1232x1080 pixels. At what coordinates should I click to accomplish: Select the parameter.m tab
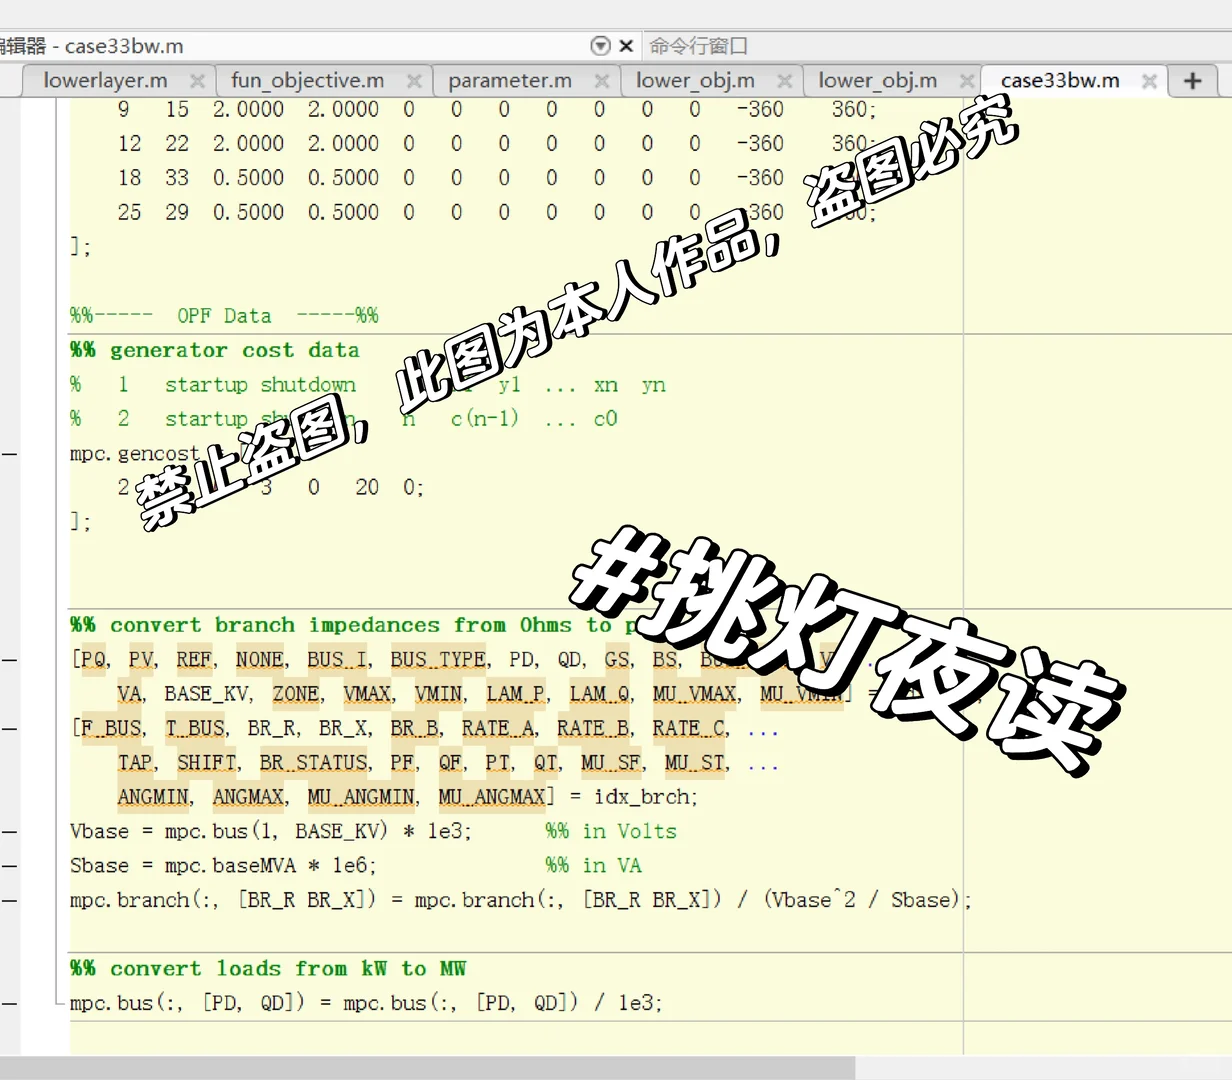point(510,80)
